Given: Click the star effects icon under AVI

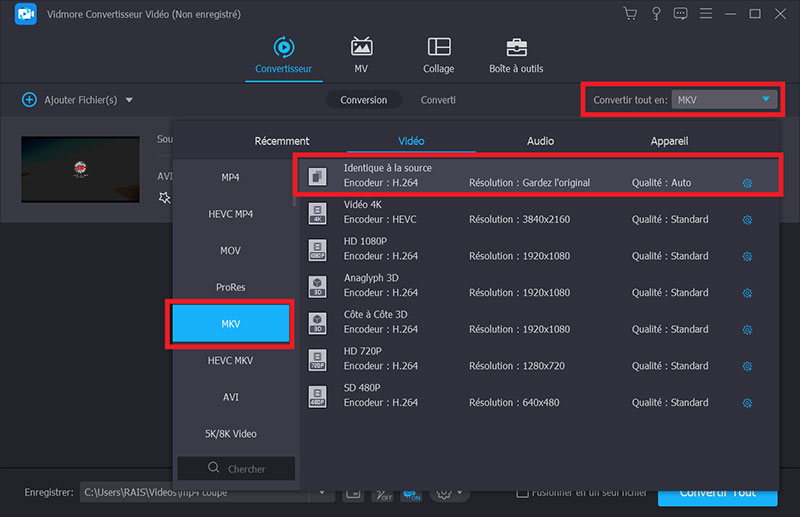Looking at the screenshot, I should tap(164, 198).
